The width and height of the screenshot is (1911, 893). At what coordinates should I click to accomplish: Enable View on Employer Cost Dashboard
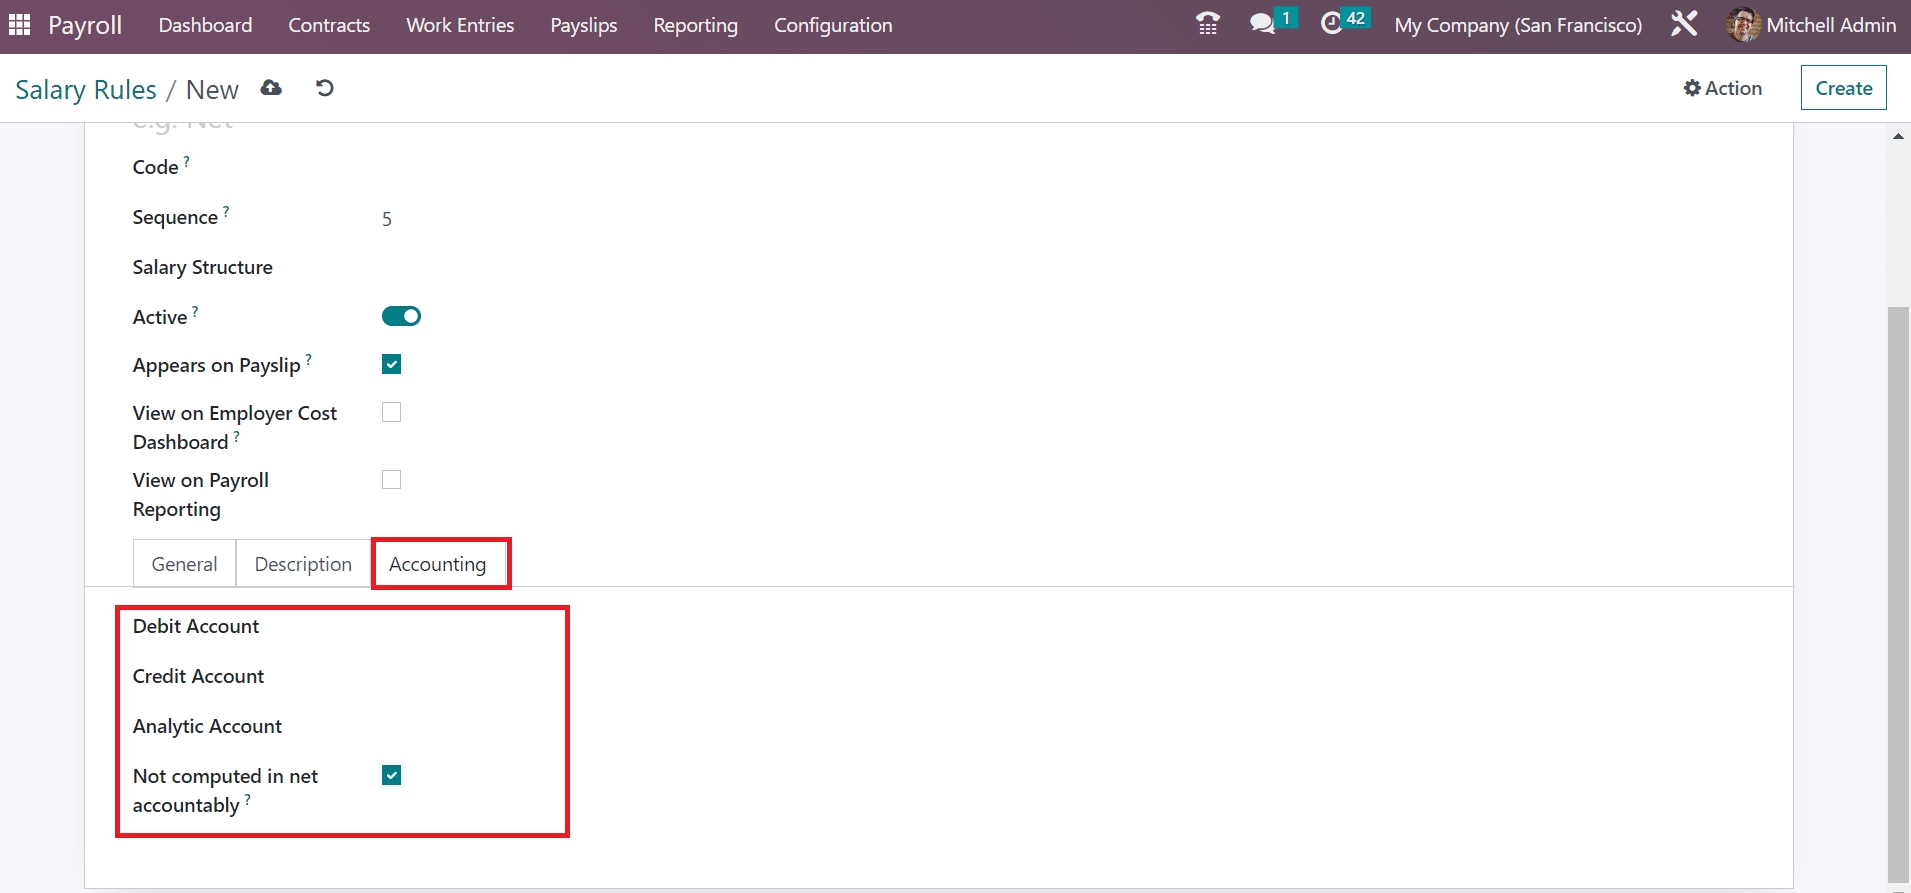pyautogui.click(x=392, y=413)
